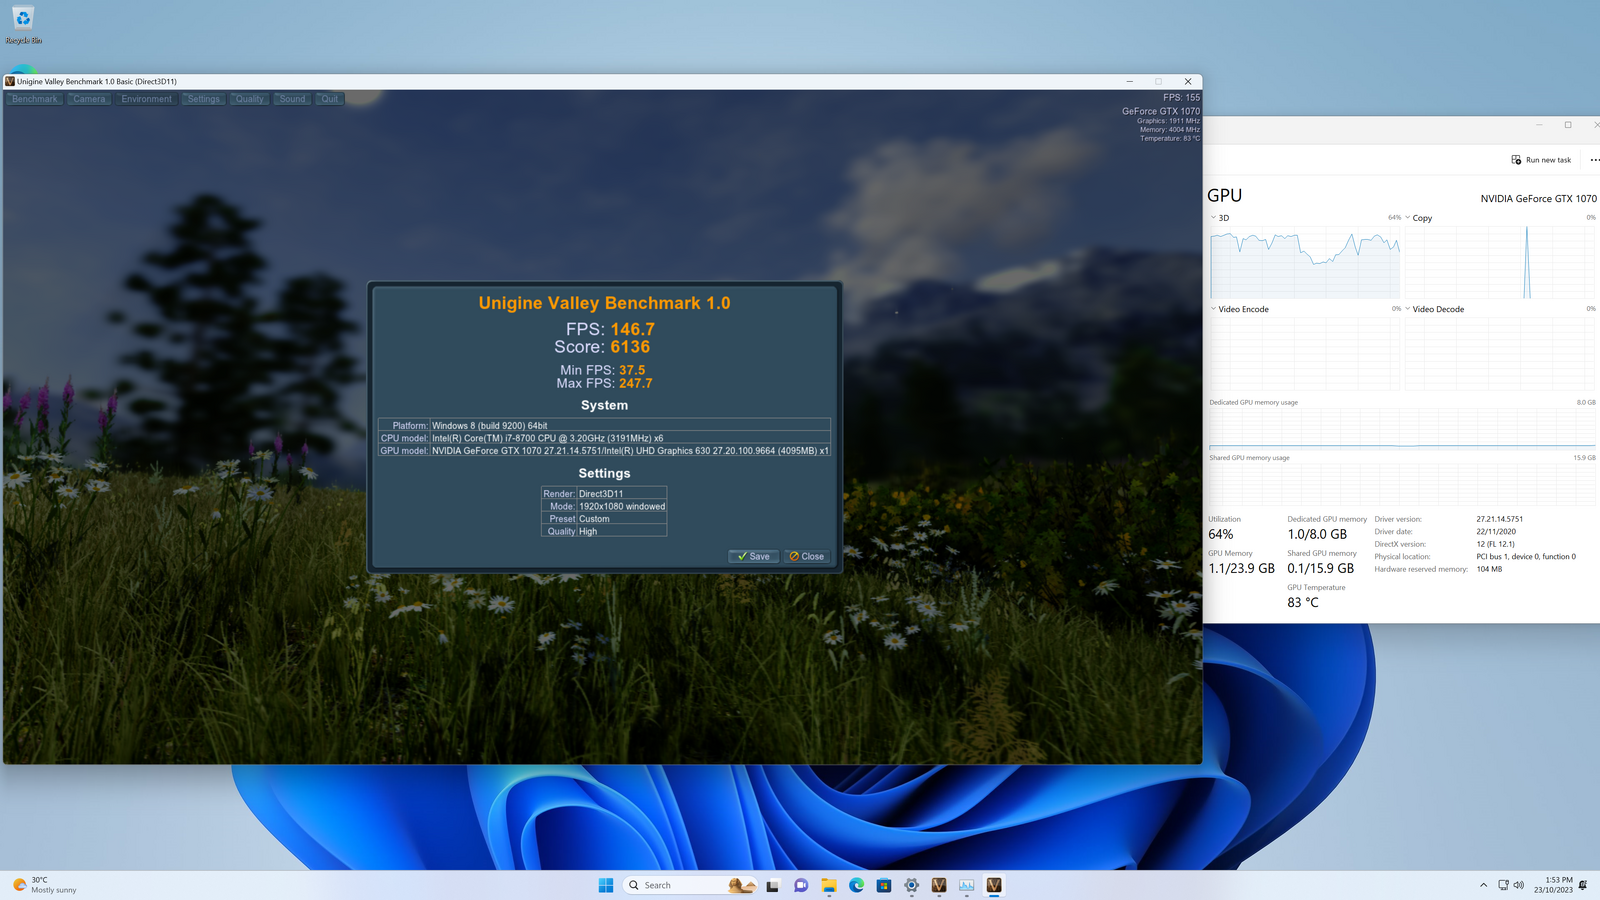Save the Valley benchmark results
This screenshot has height=900, width=1600.
pos(753,556)
